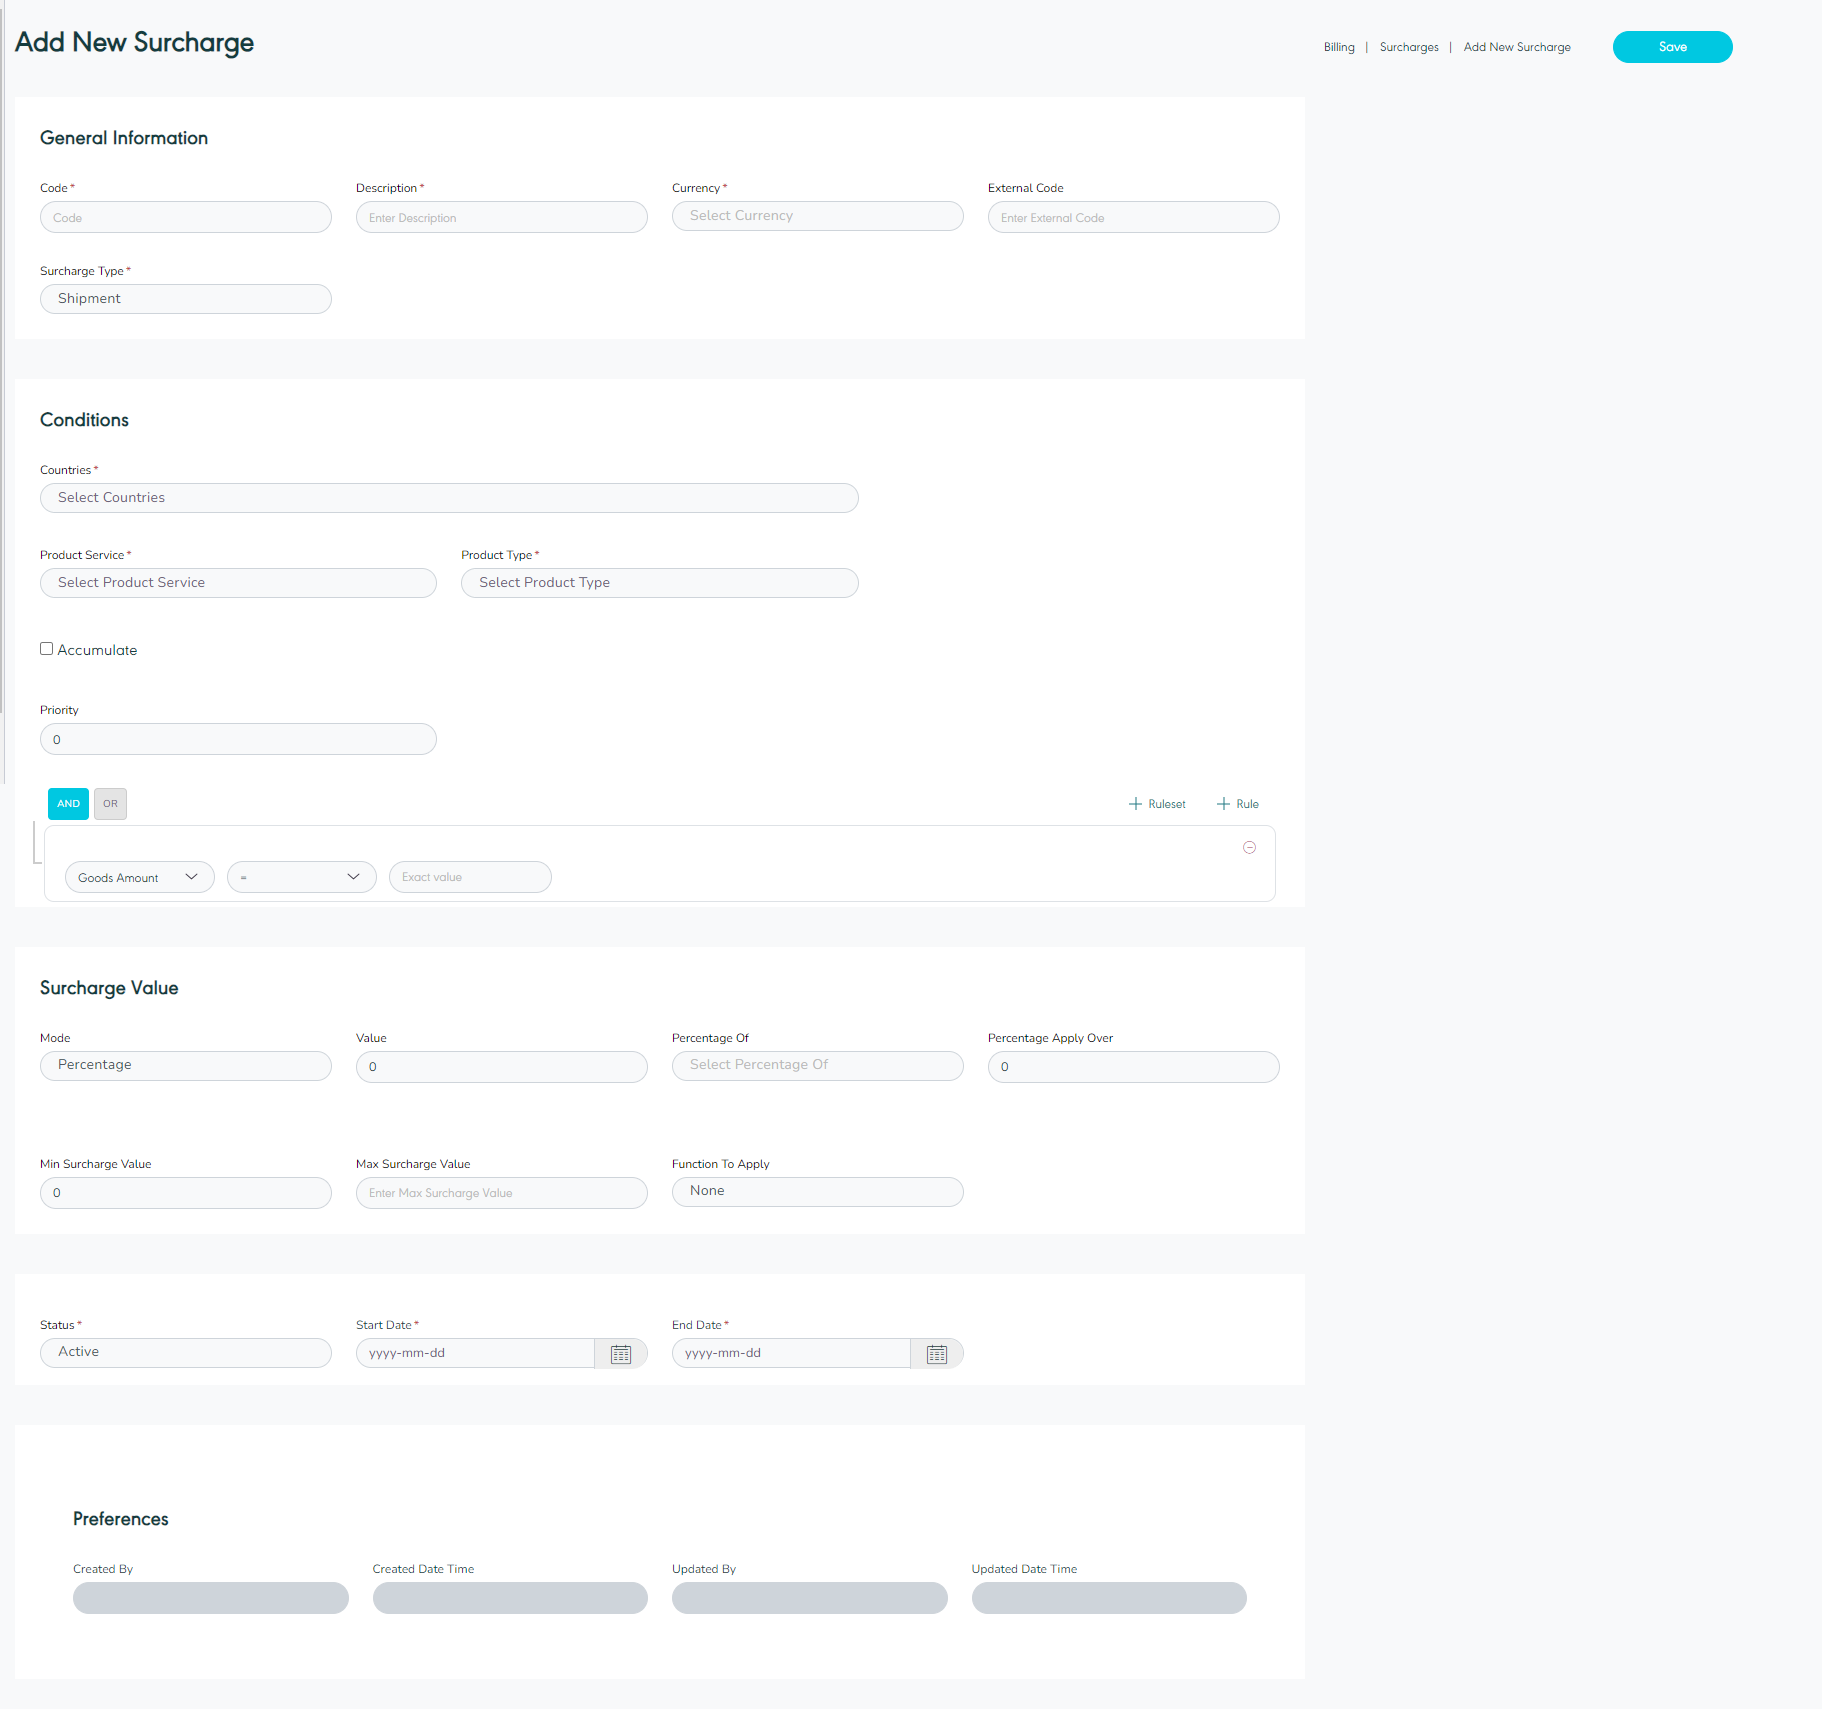Click the Save button

coord(1672,47)
